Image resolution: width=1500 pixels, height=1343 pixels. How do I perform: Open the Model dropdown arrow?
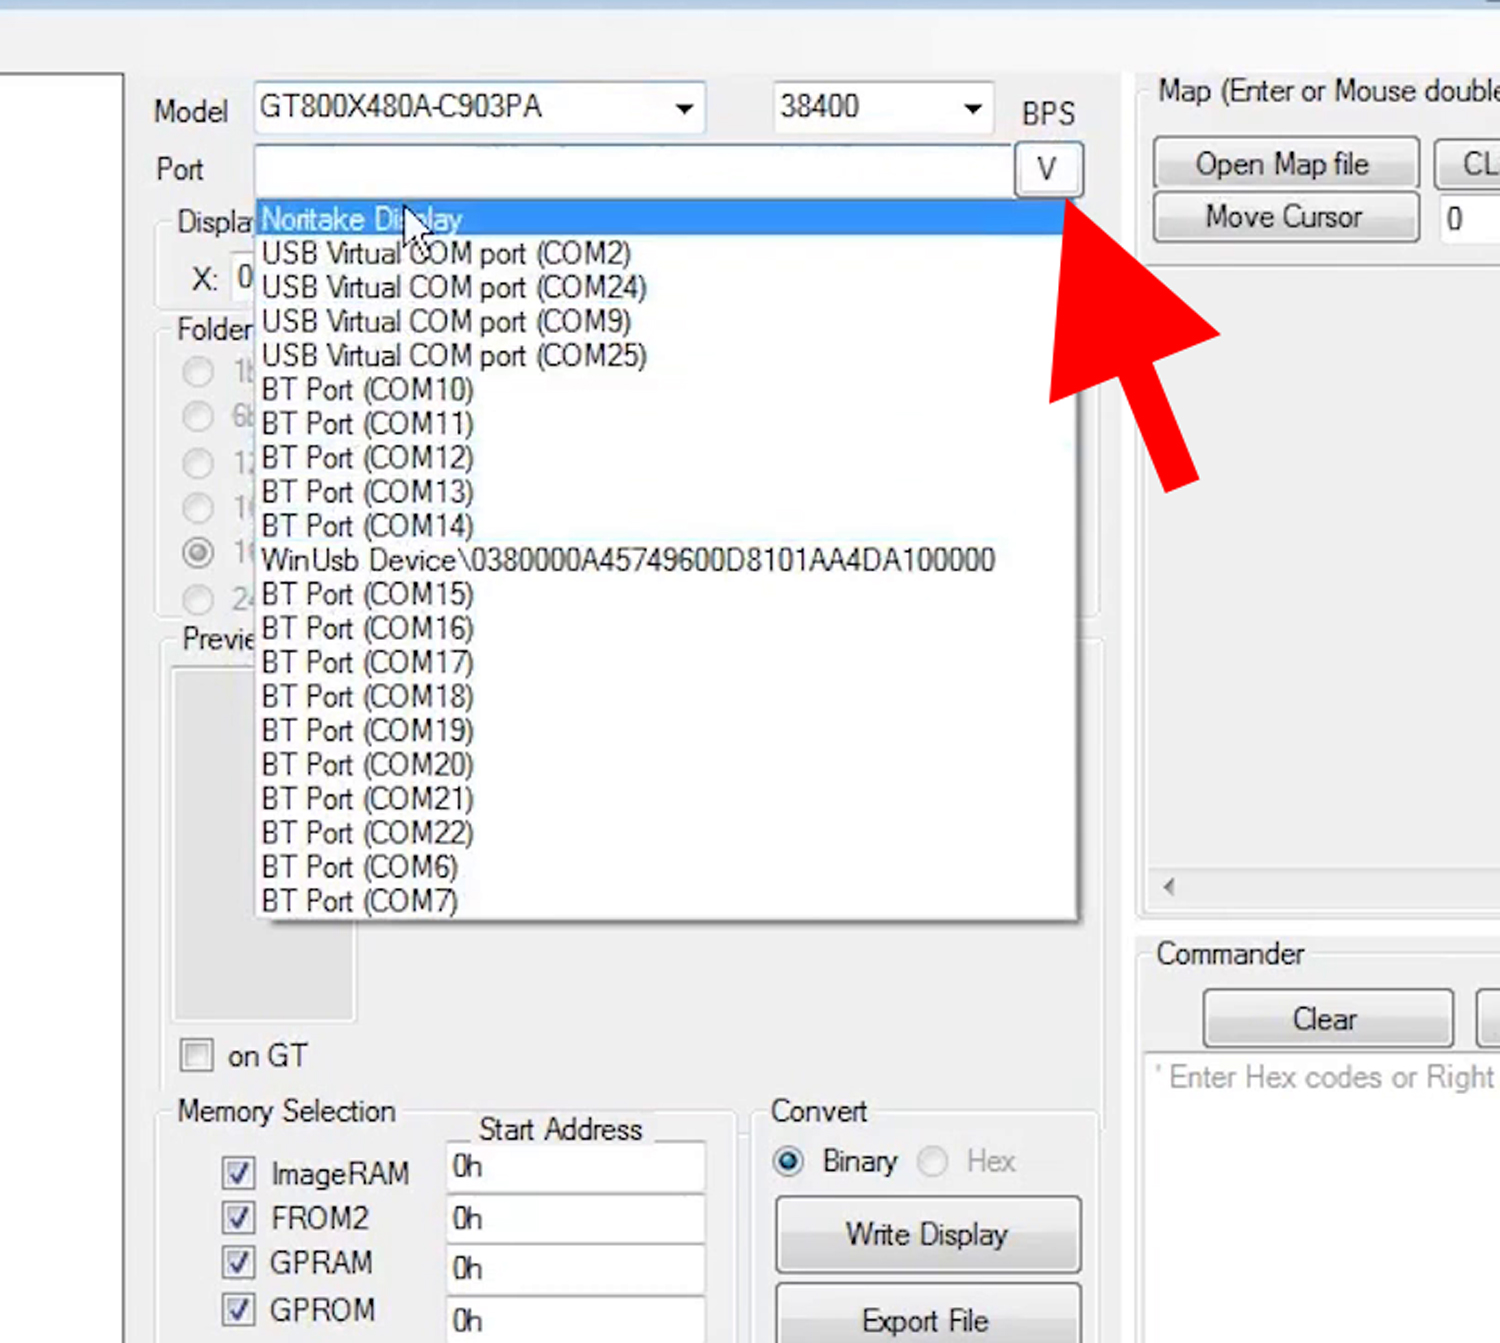coord(684,108)
